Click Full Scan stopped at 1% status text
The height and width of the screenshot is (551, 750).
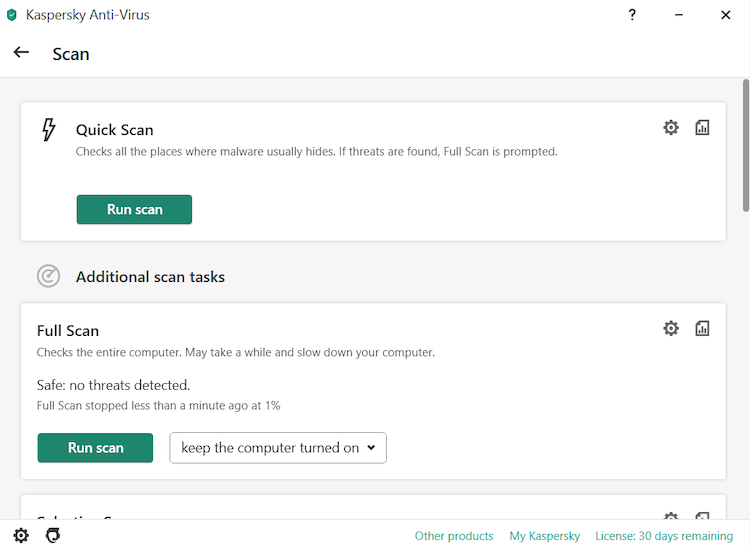point(158,406)
